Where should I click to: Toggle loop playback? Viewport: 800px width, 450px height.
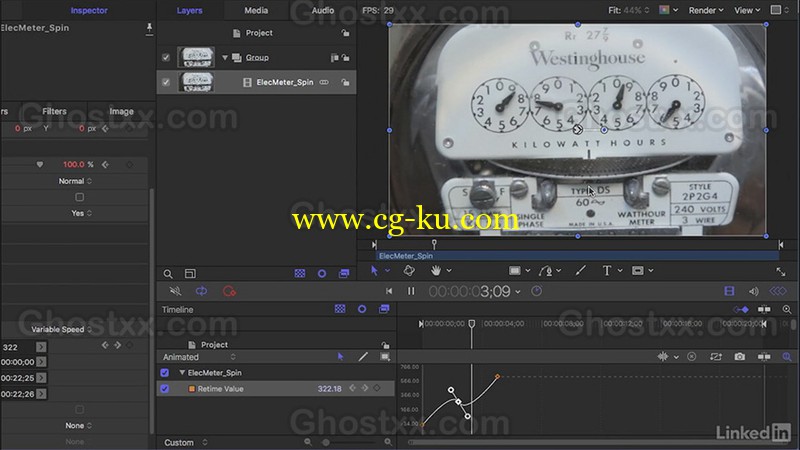point(202,291)
